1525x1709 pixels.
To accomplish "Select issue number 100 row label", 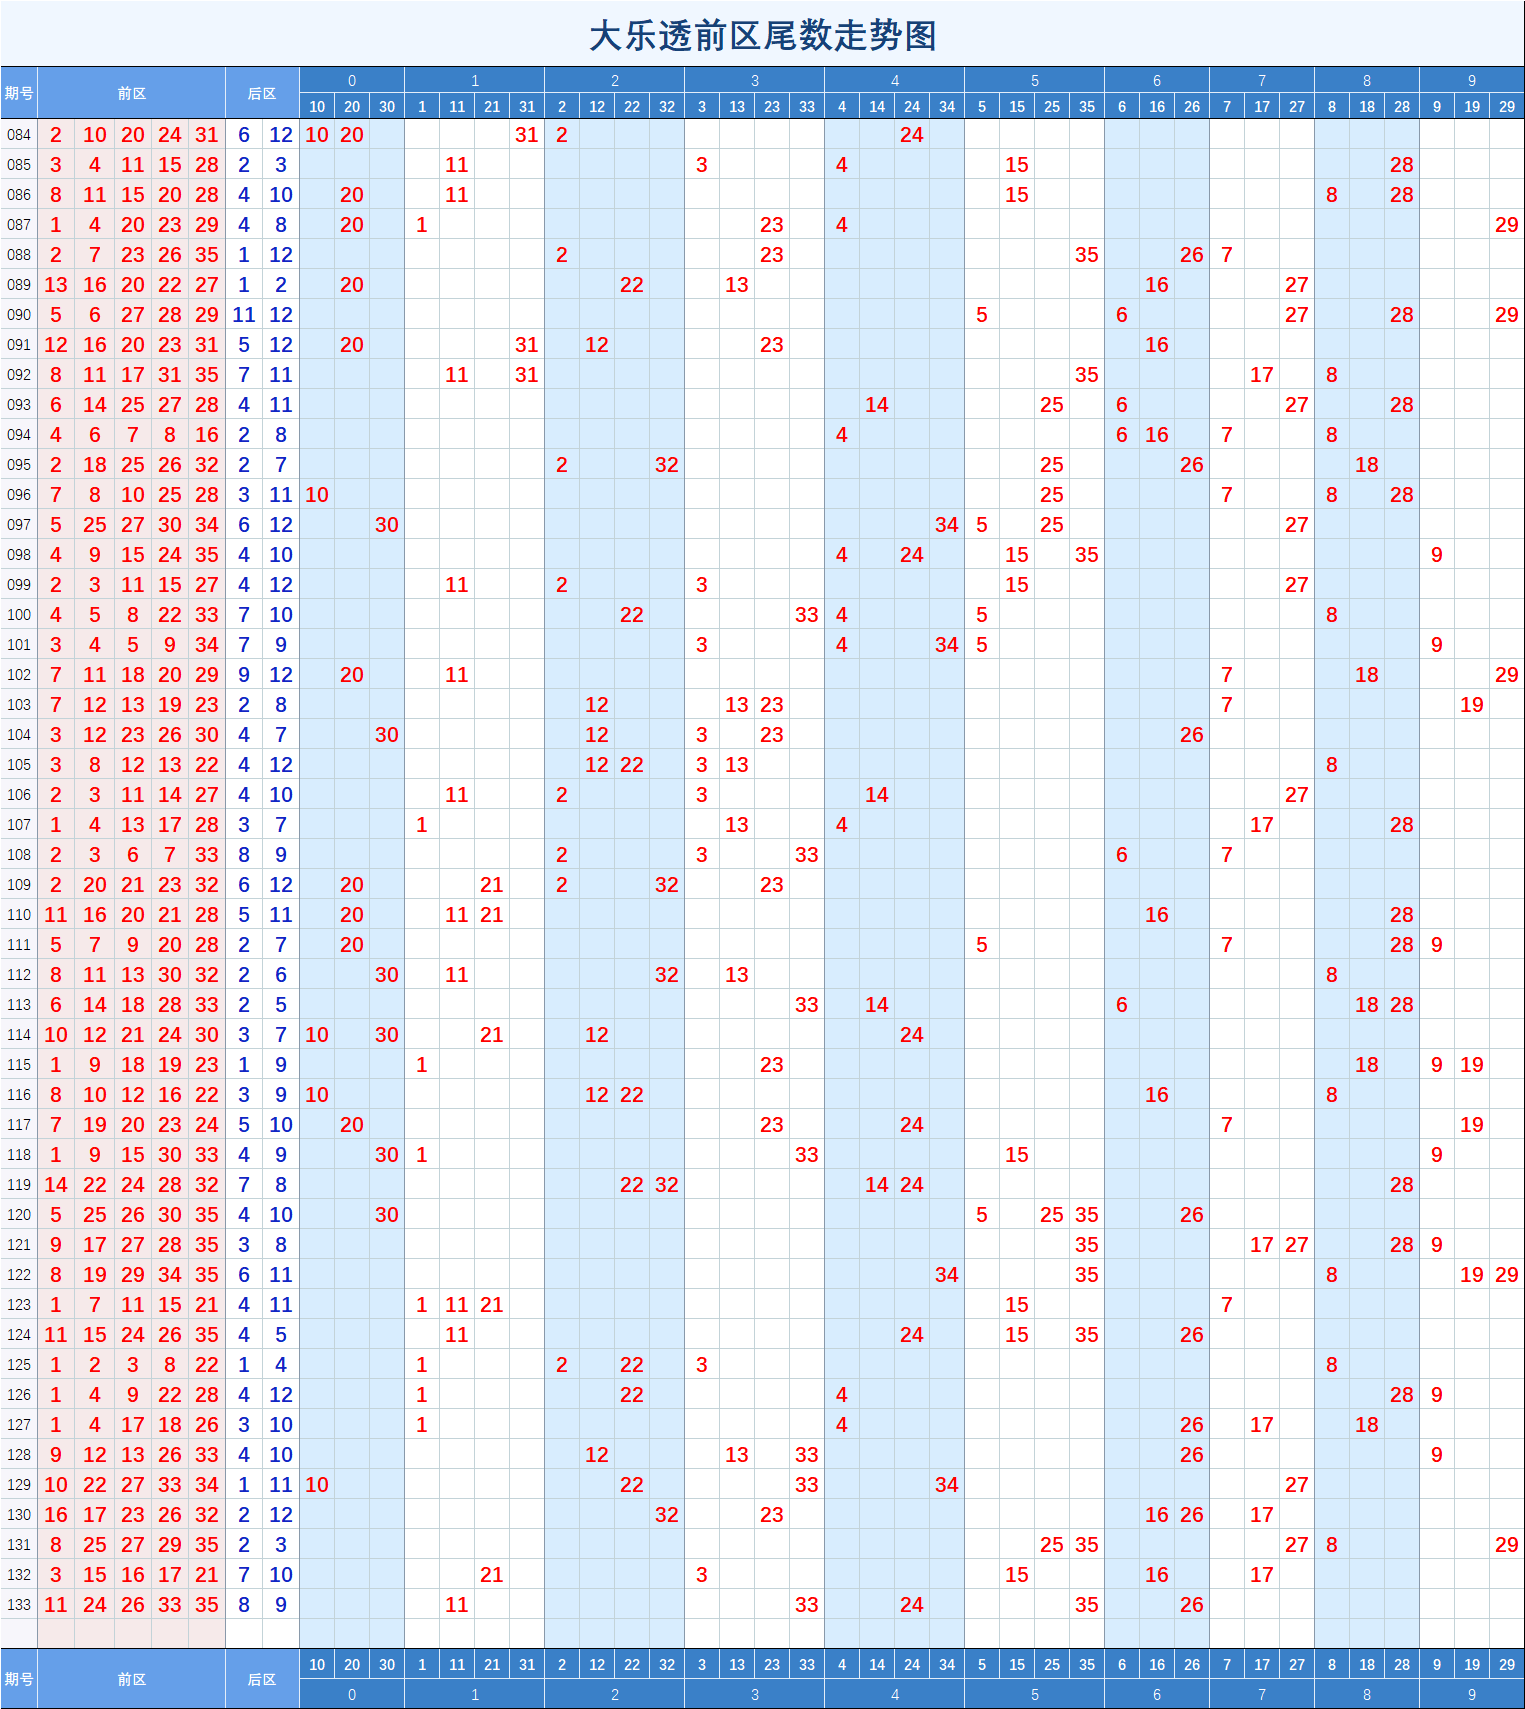I will [x=19, y=615].
